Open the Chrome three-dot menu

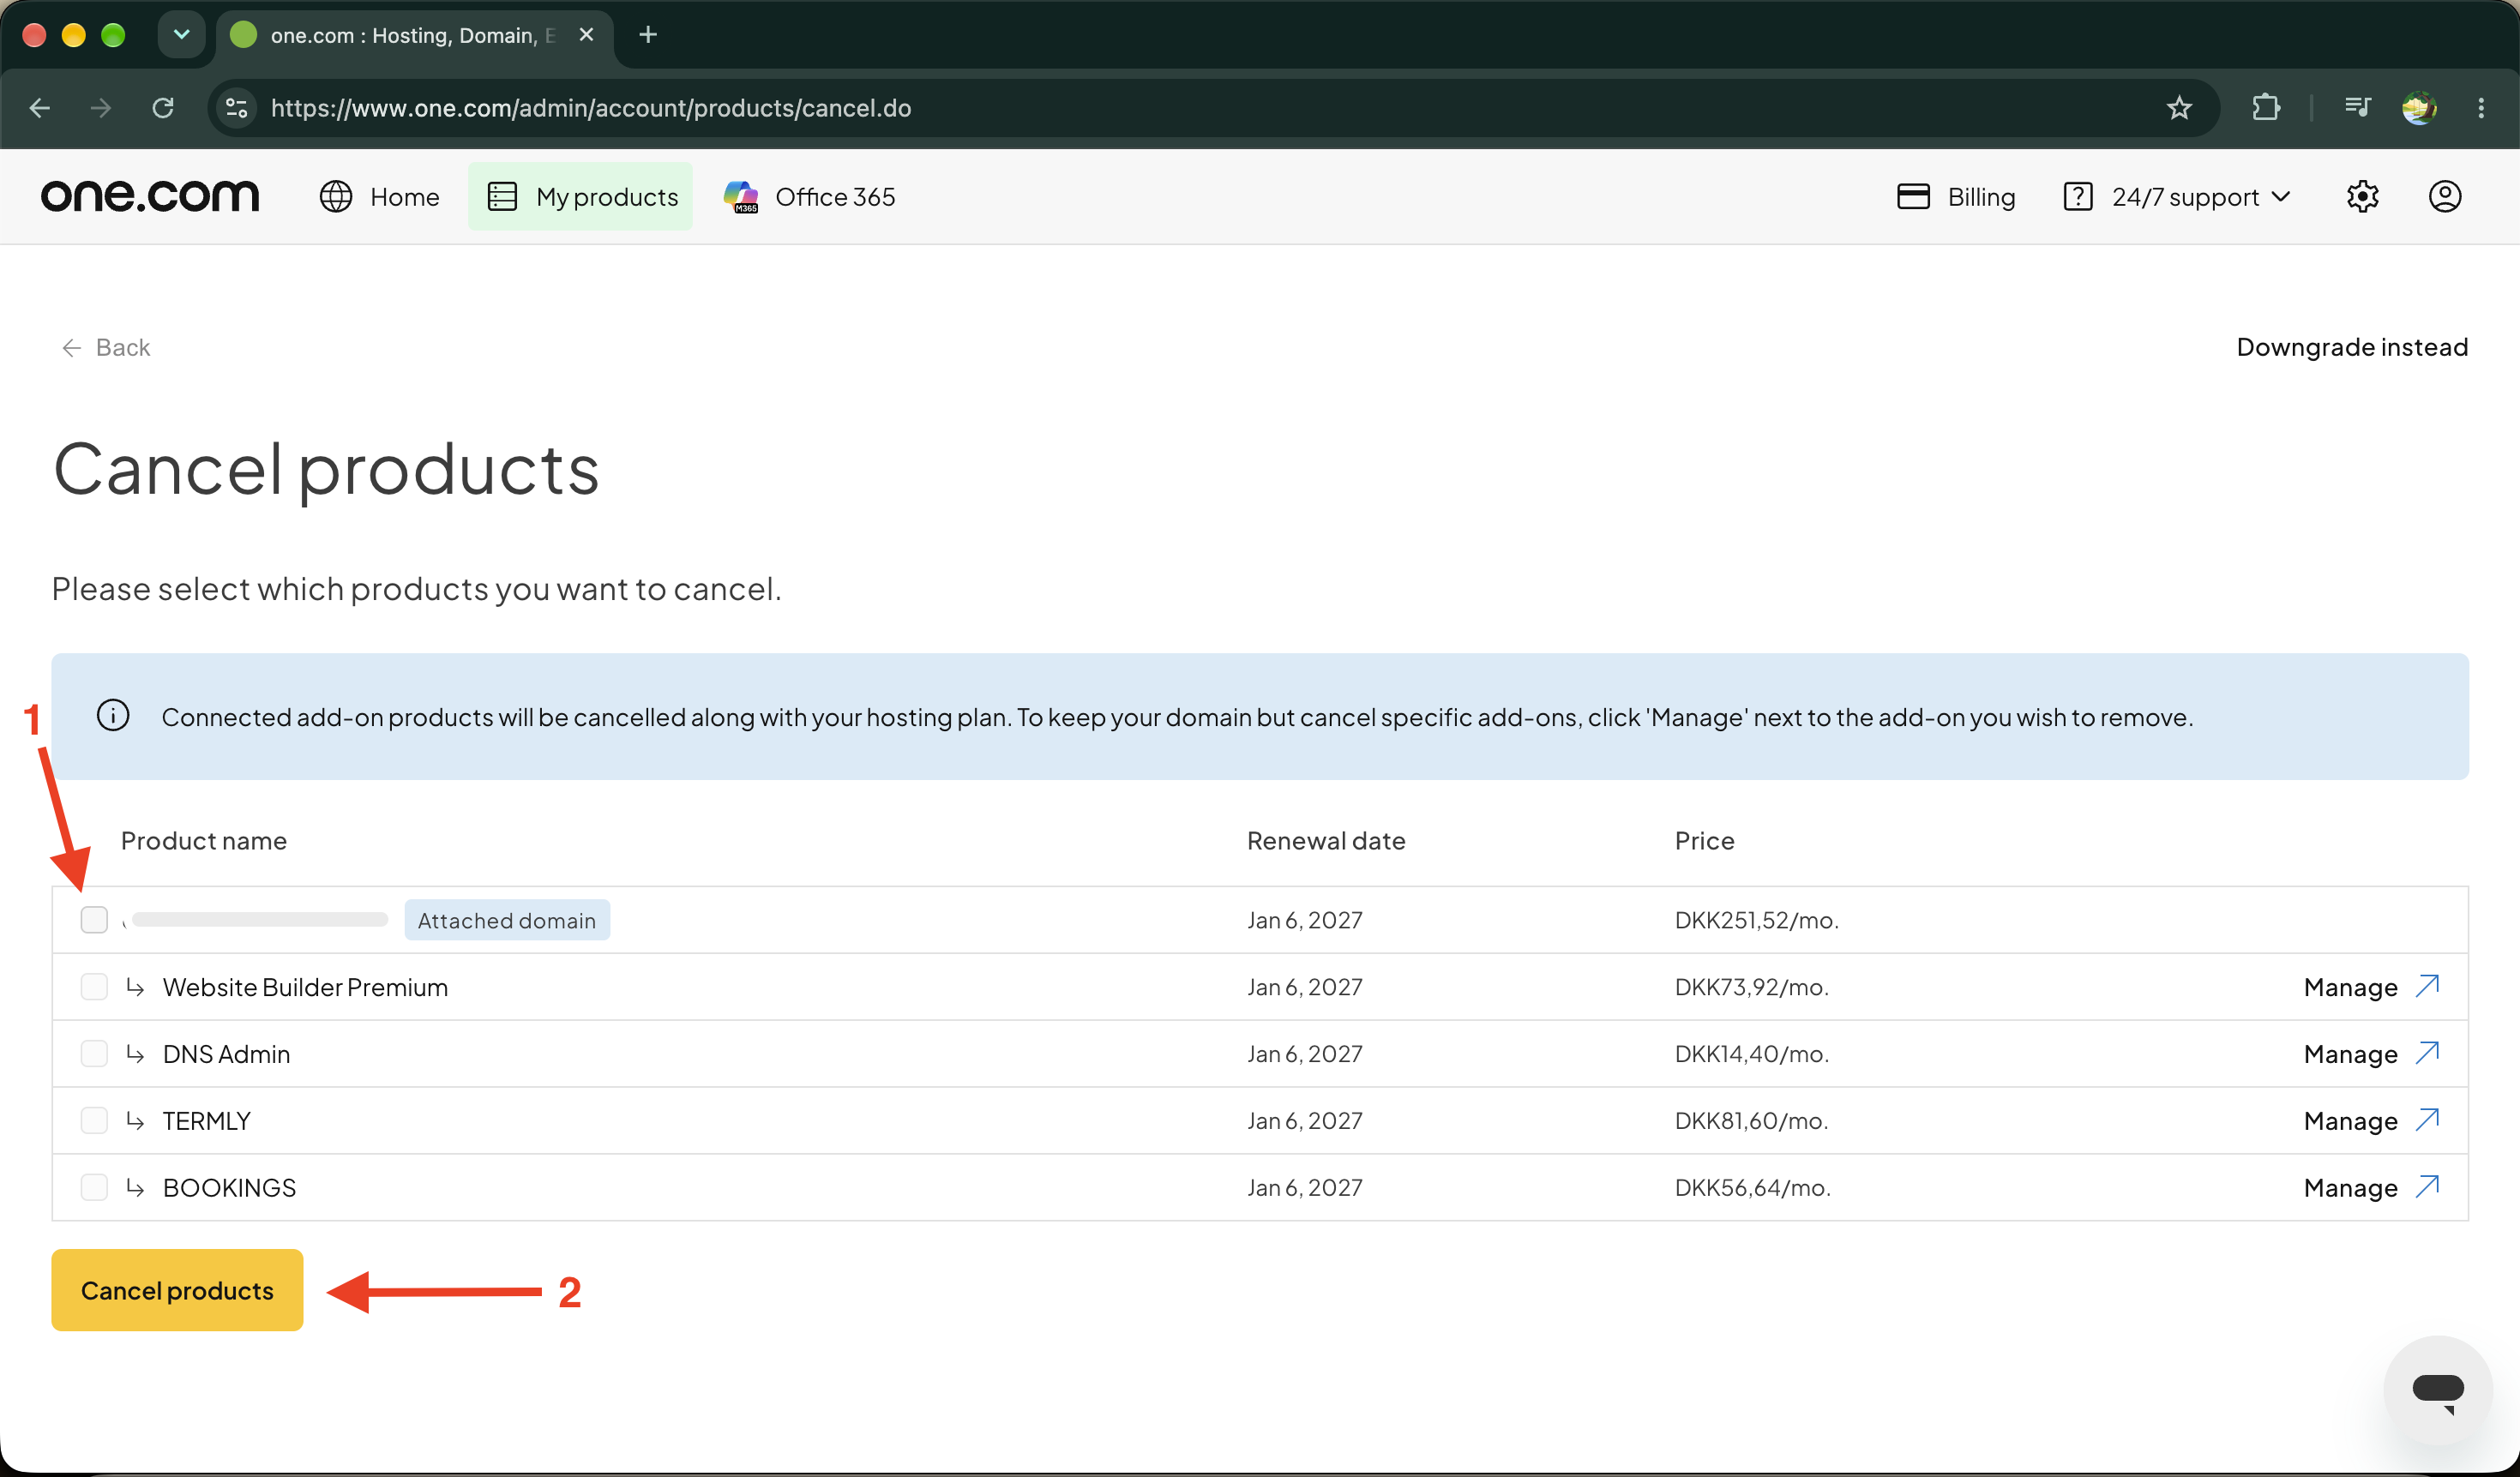click(x=2481, y=108)
